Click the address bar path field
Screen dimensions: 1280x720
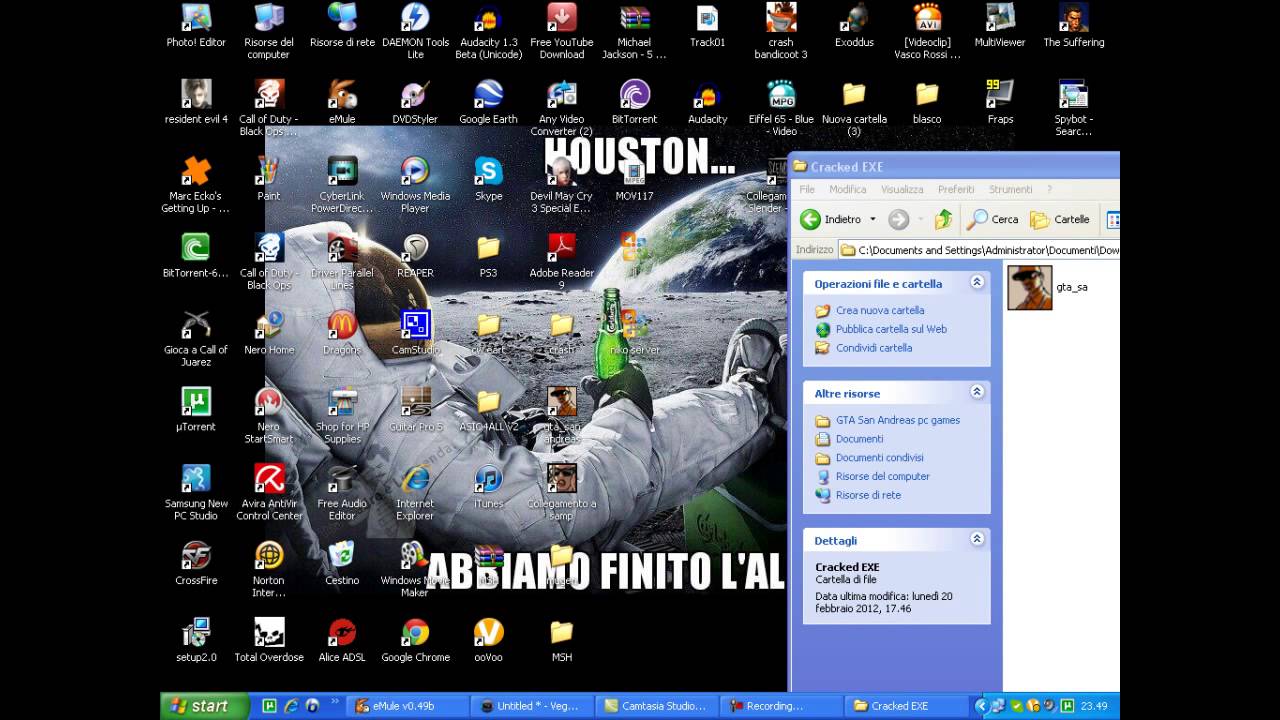point(979,250)
